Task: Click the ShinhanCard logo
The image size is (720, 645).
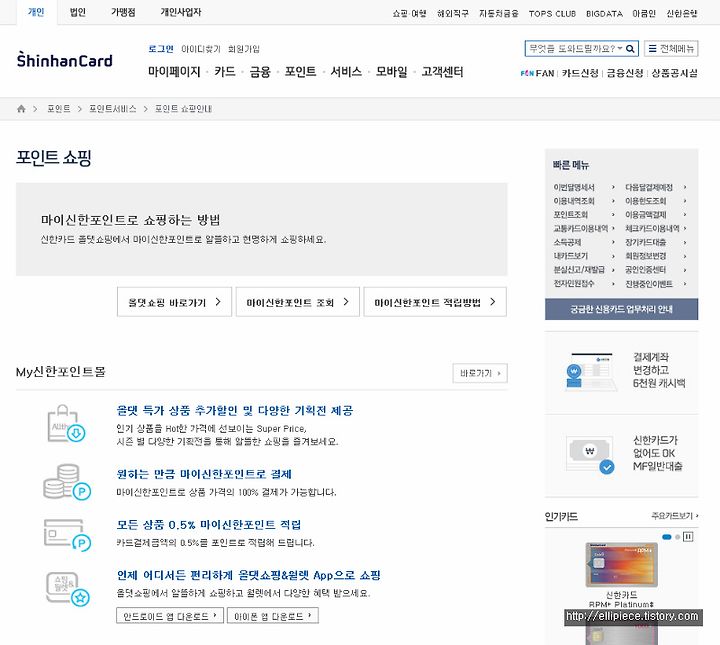Action: (64, 60)
